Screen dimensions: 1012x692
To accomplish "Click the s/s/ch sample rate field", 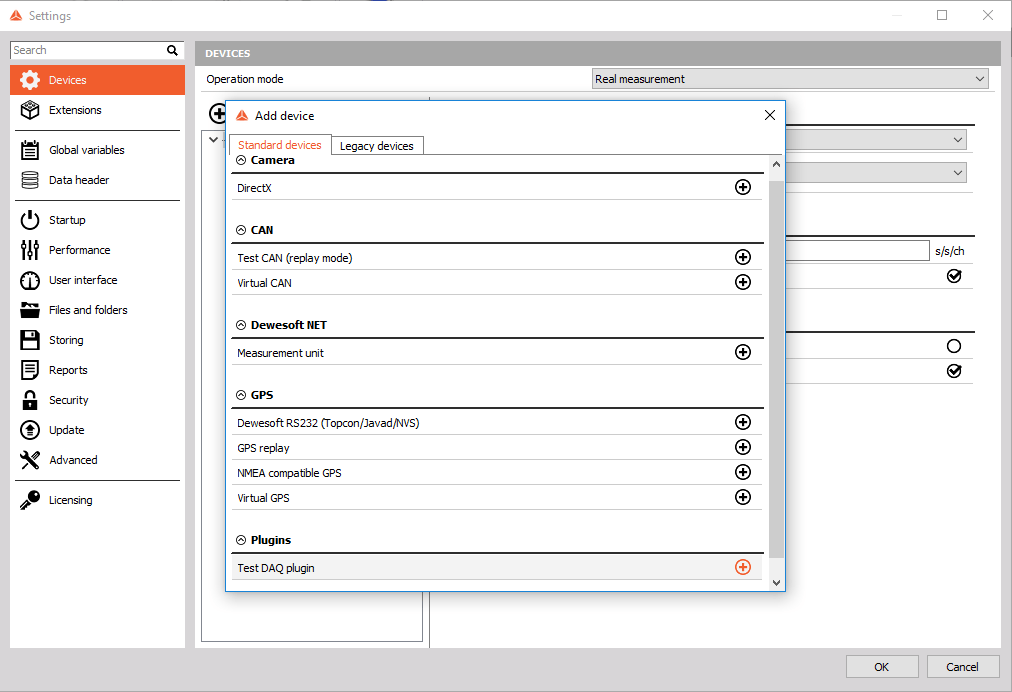I will [x=857, y=250].
